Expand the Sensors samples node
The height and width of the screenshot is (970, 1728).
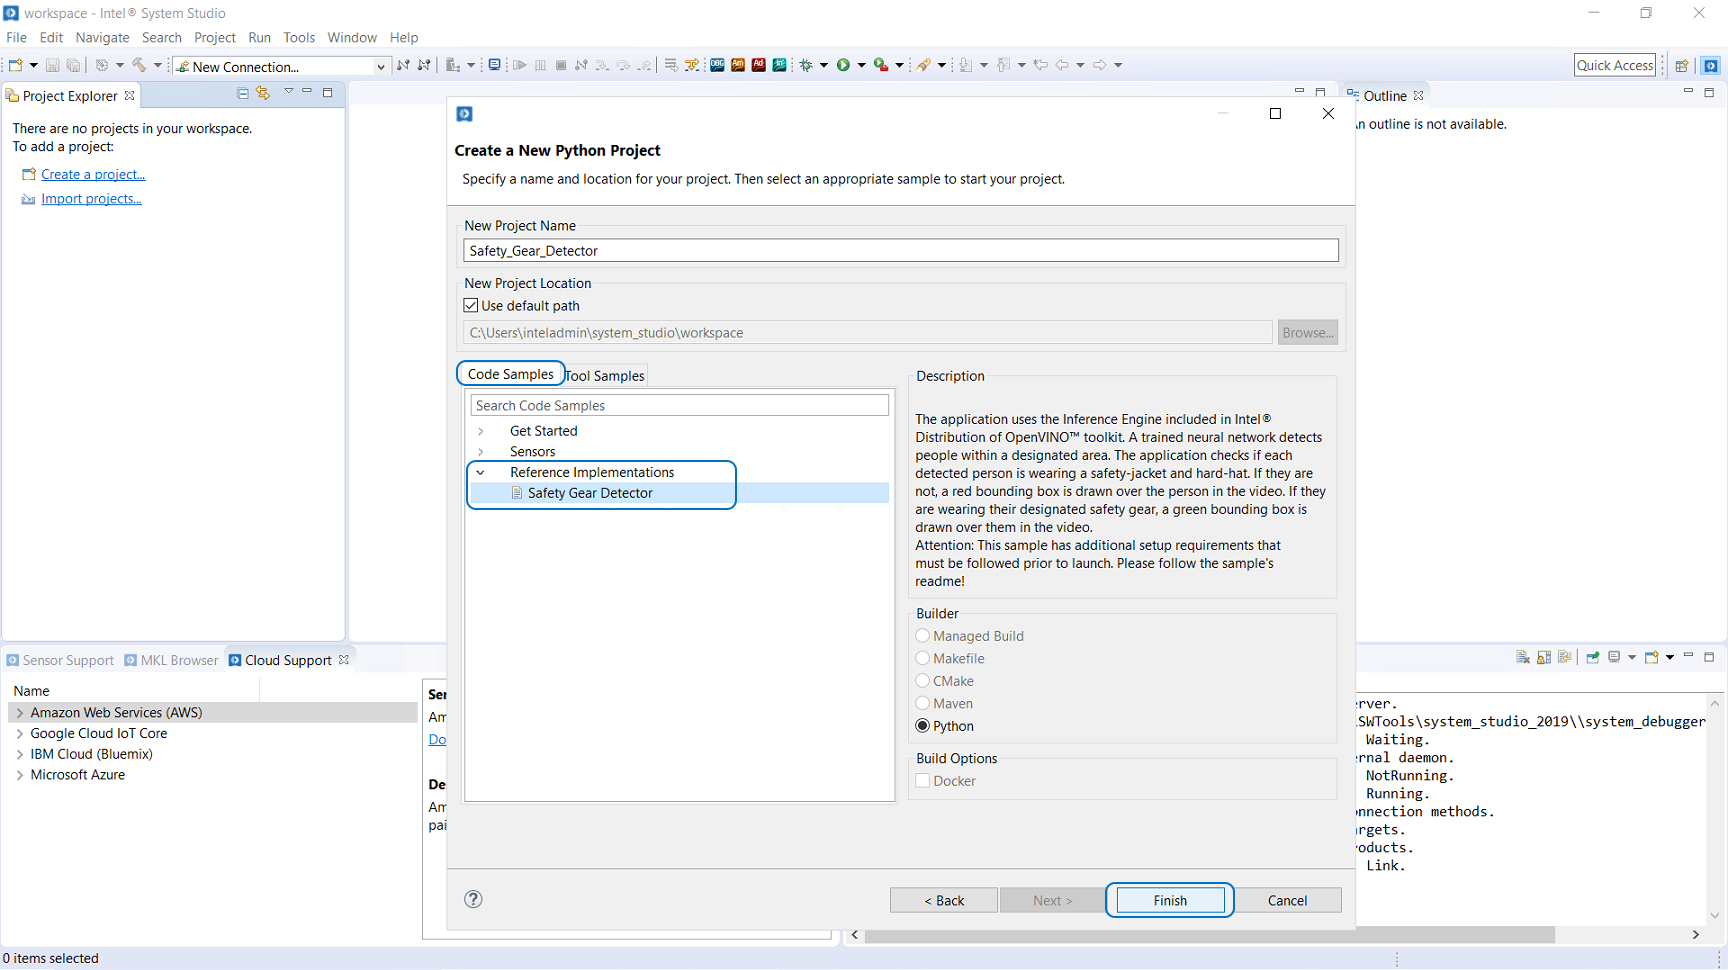(x=481, y=452)
